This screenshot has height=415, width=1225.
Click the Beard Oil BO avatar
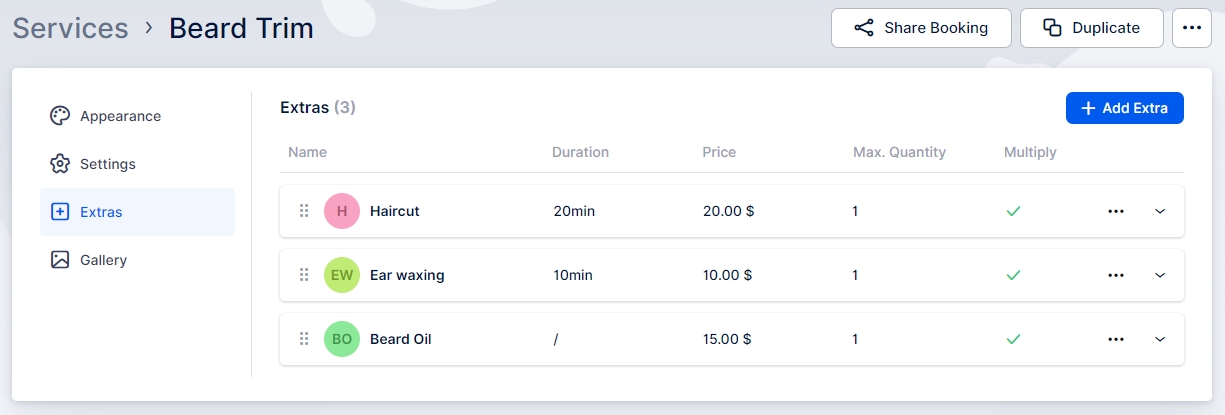click(342, 339)
